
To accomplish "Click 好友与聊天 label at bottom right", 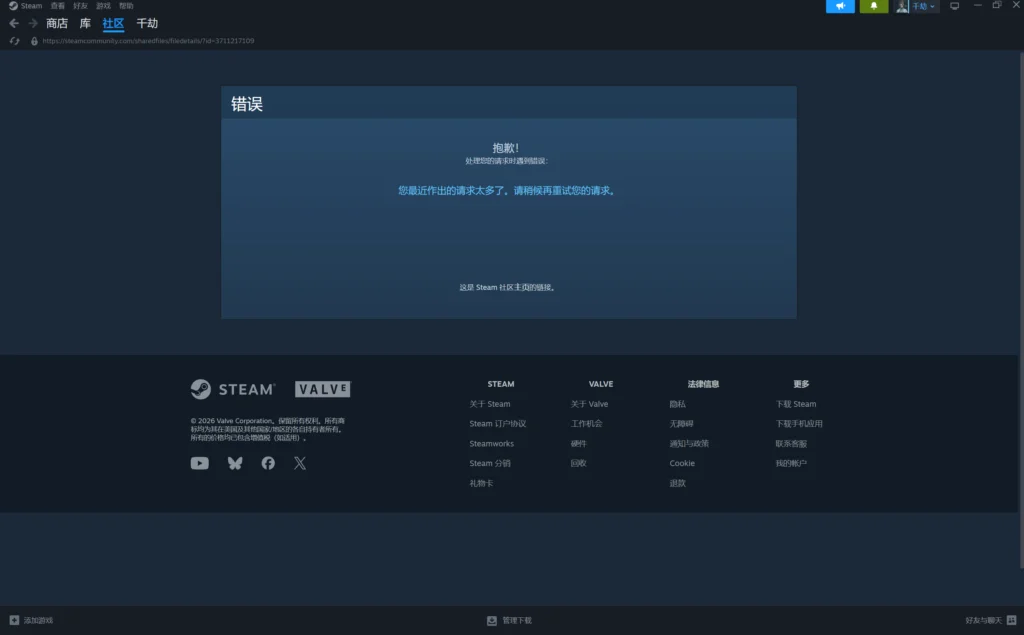I will [984, 621].
